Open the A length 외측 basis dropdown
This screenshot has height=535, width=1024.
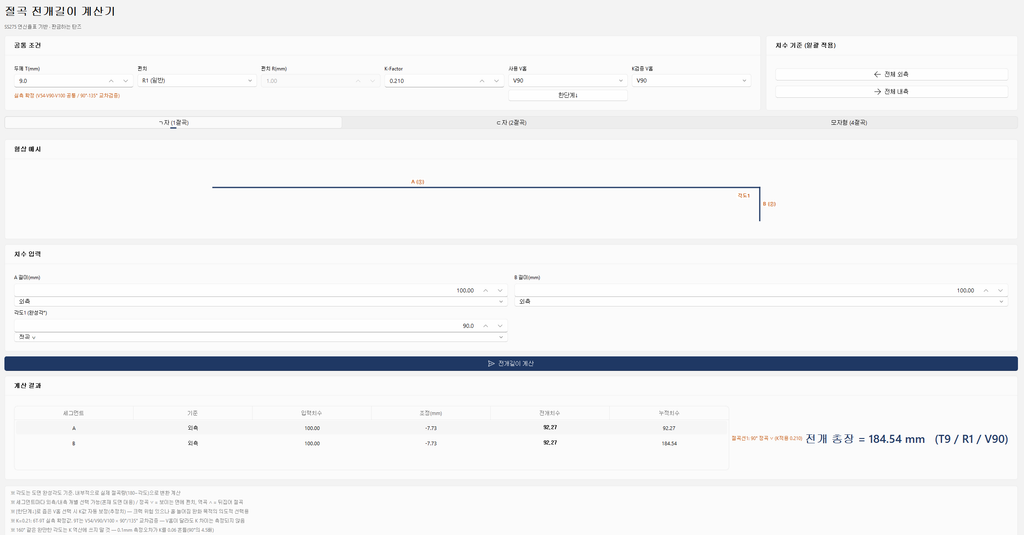(261, 302)
